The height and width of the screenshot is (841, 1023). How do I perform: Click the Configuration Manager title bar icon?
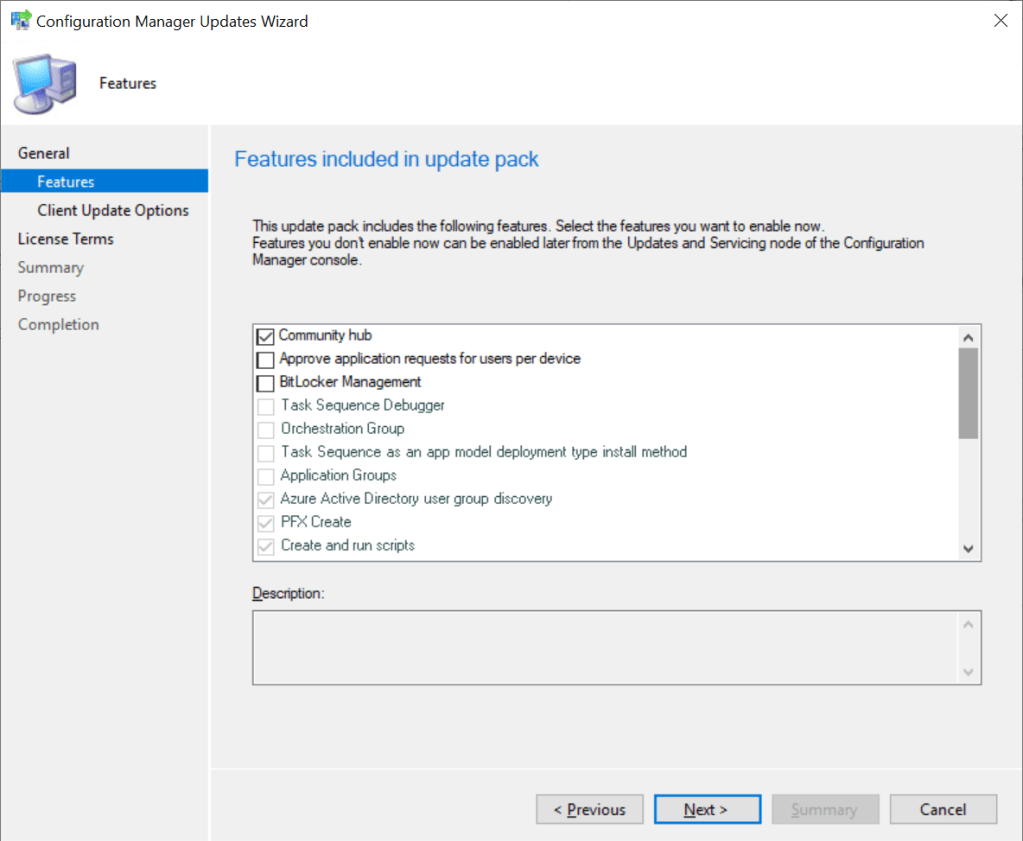19,21
